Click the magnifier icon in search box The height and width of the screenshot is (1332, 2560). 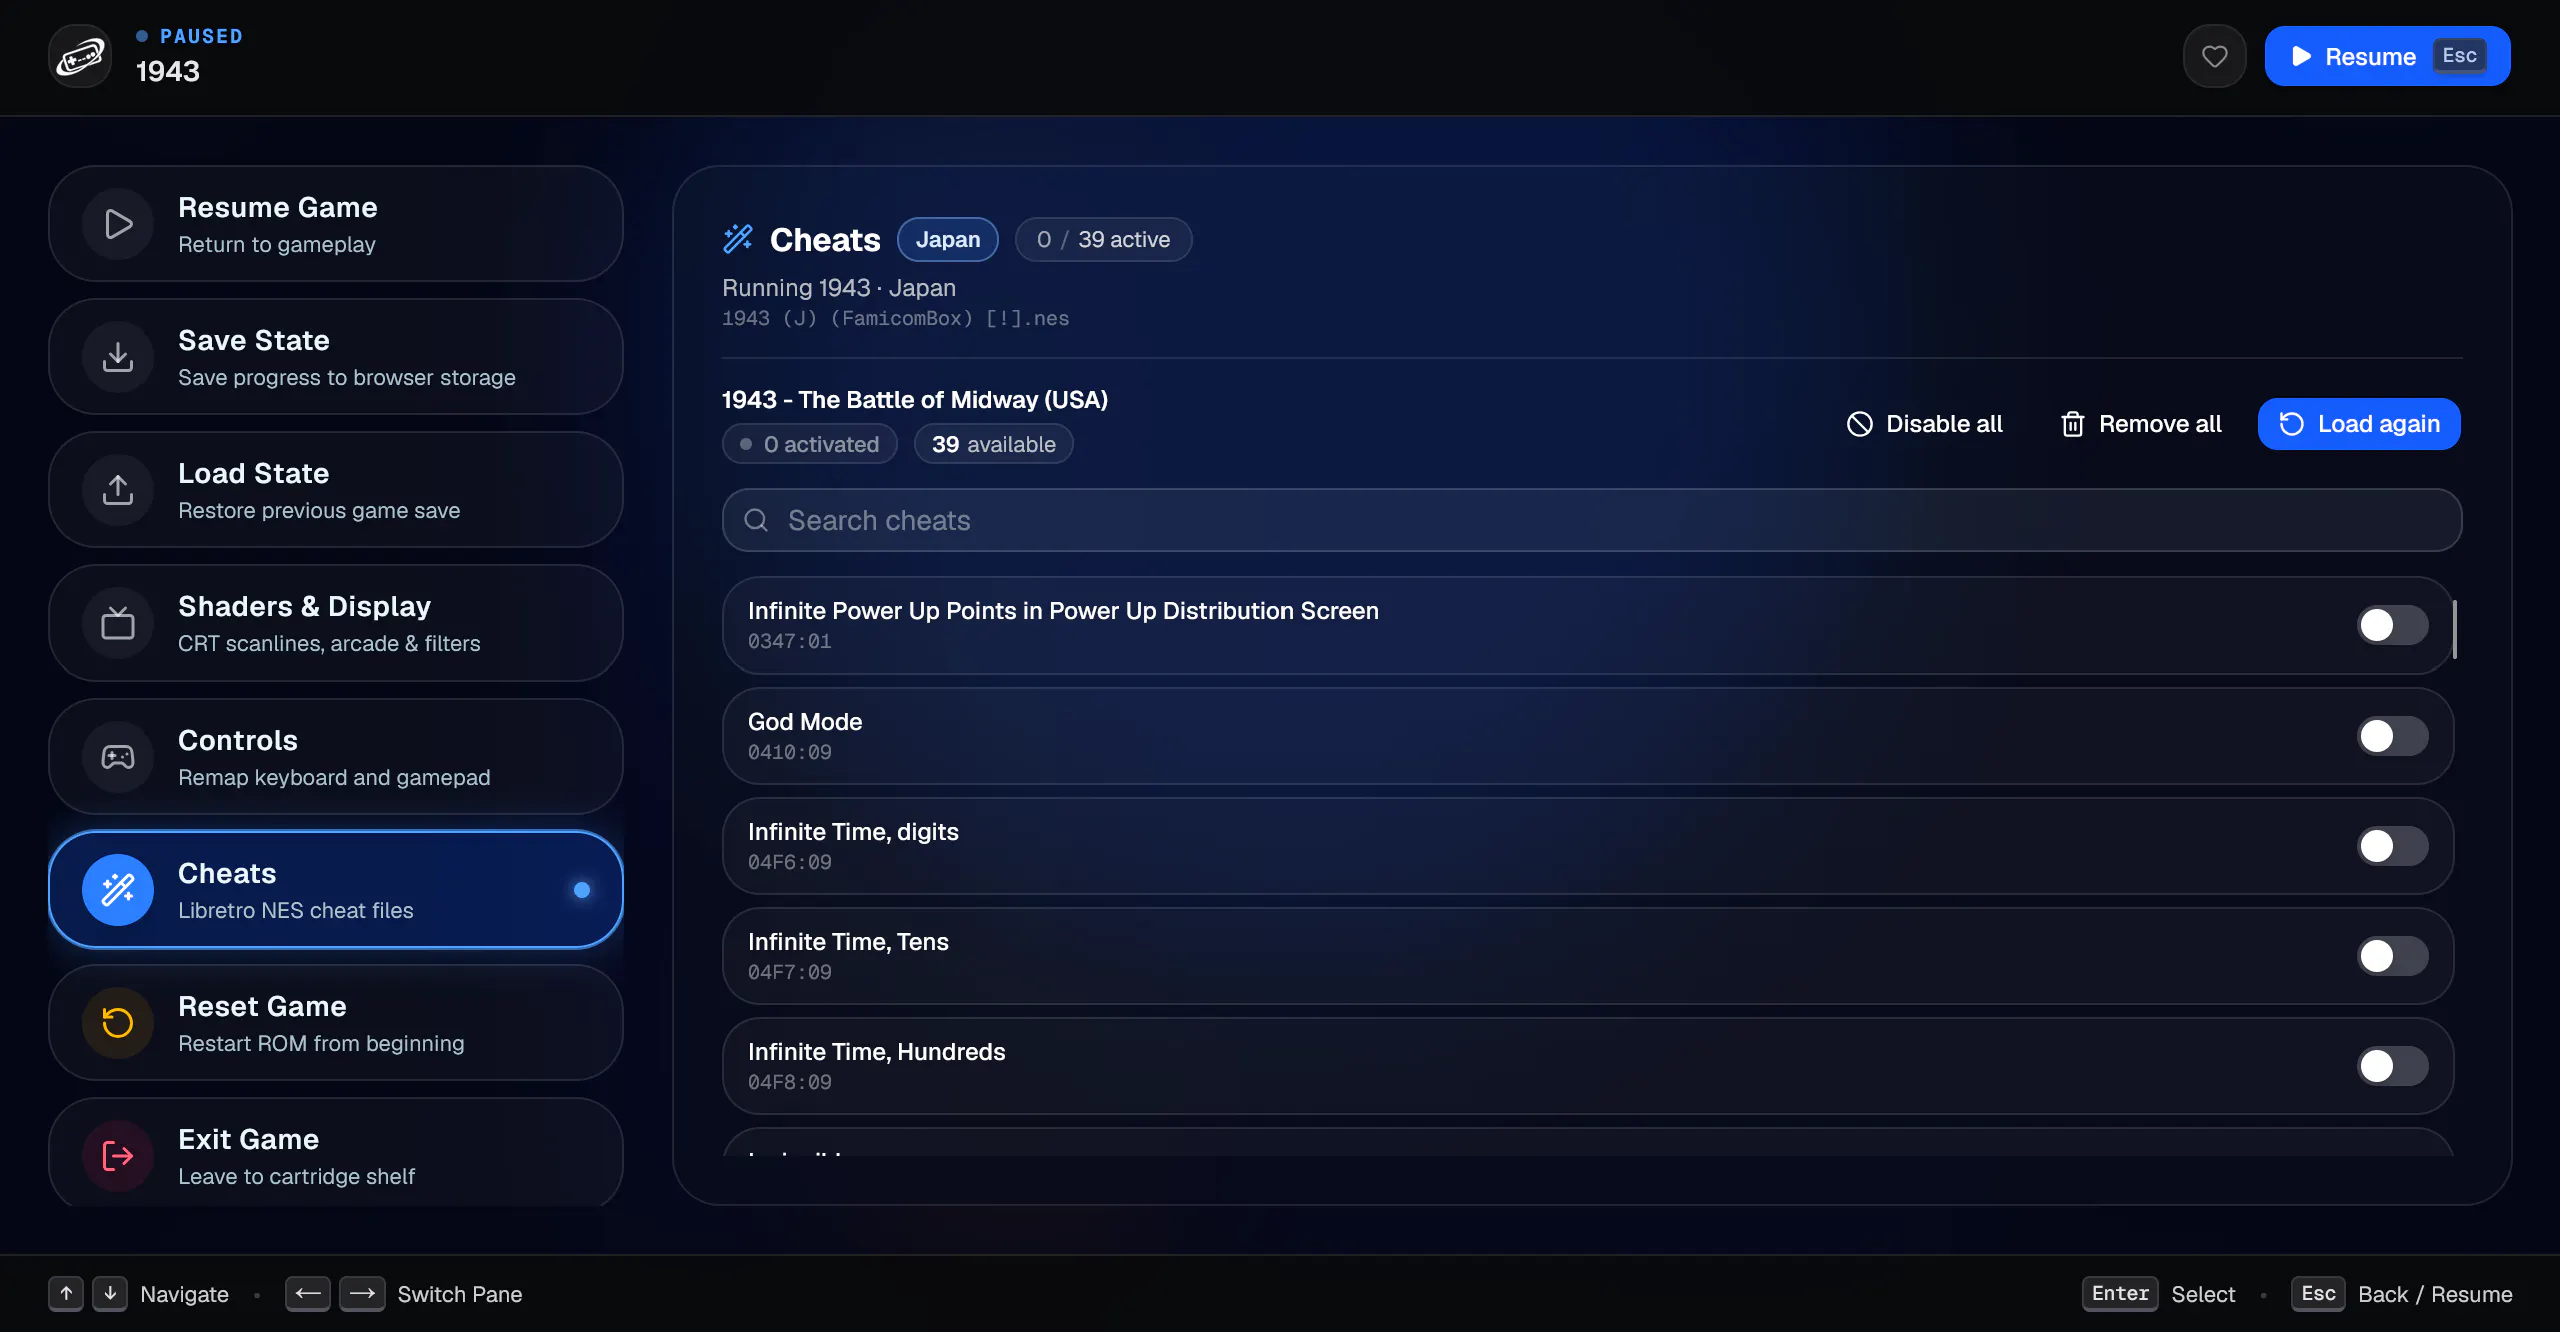point(756,520)
